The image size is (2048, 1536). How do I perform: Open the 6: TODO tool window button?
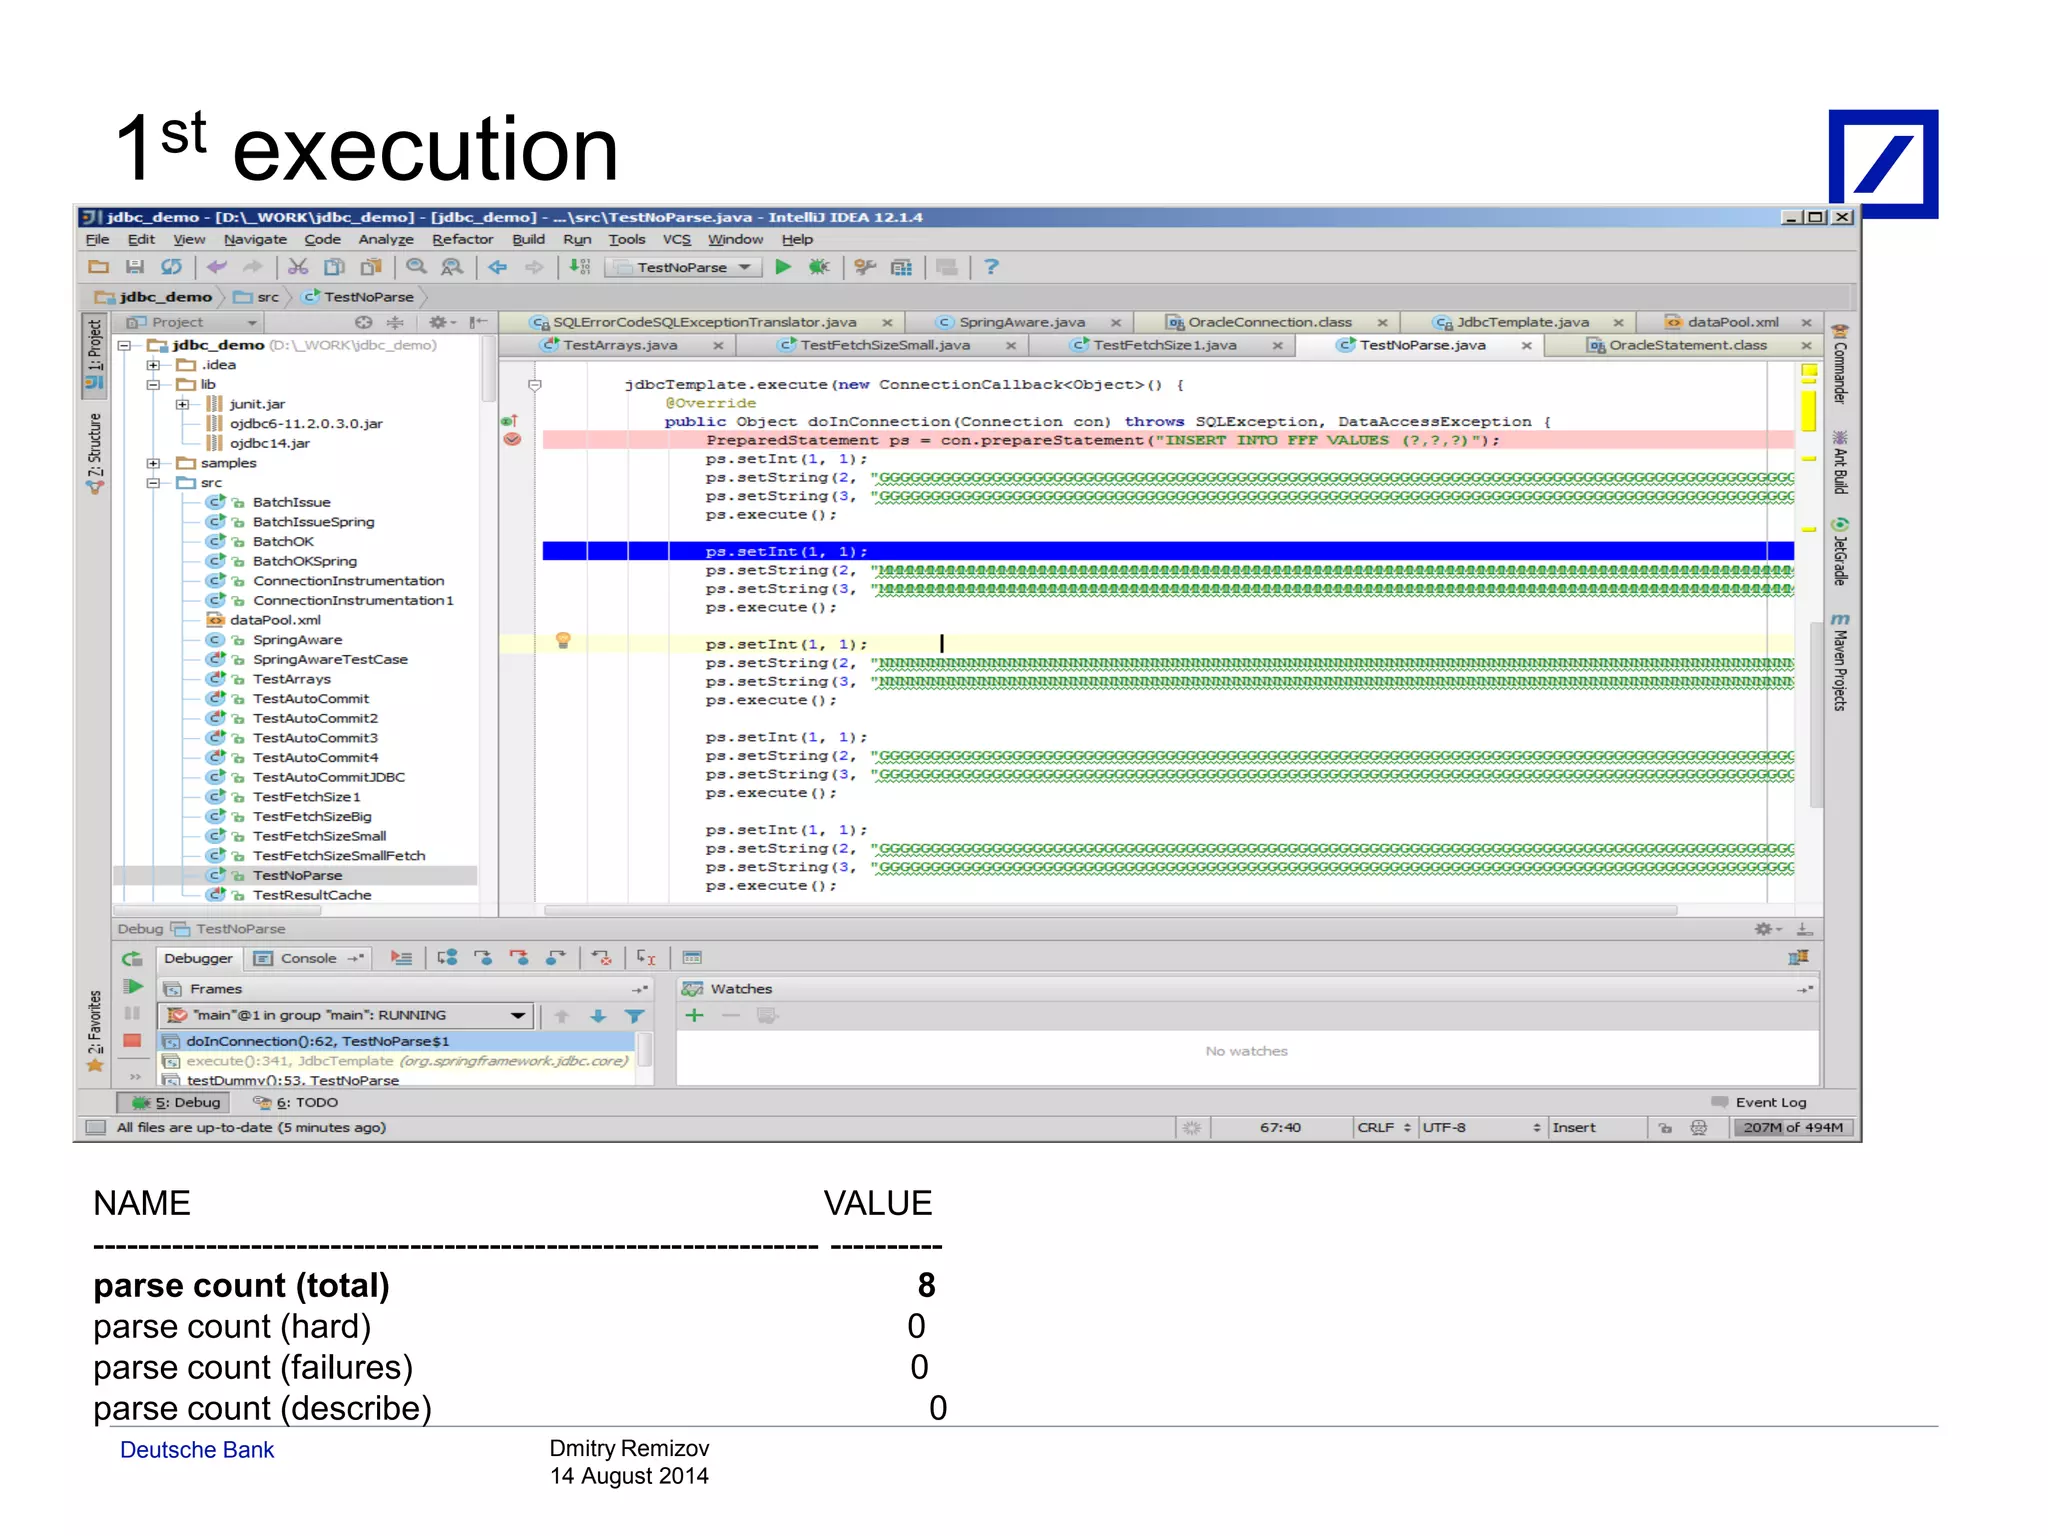click(295, 1102)
